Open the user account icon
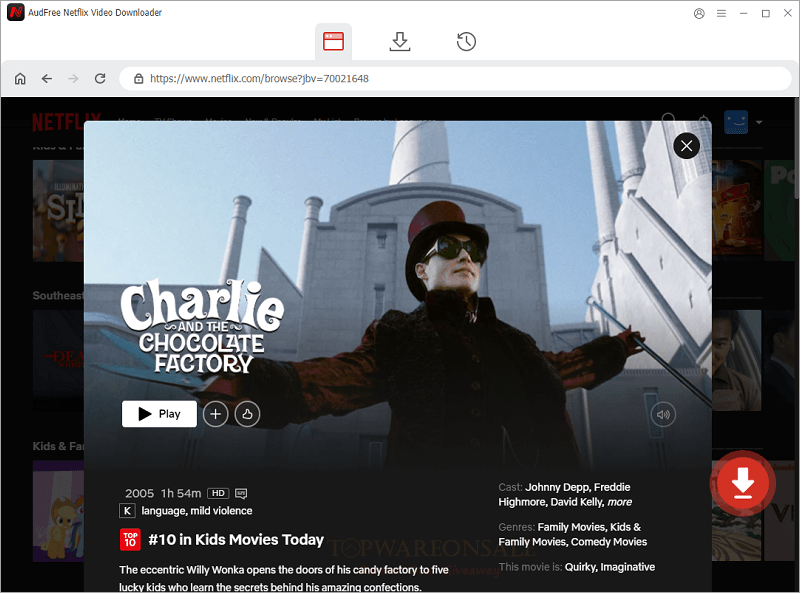The height and width of the screenshot is (593, 800). (x=699, y=14)
